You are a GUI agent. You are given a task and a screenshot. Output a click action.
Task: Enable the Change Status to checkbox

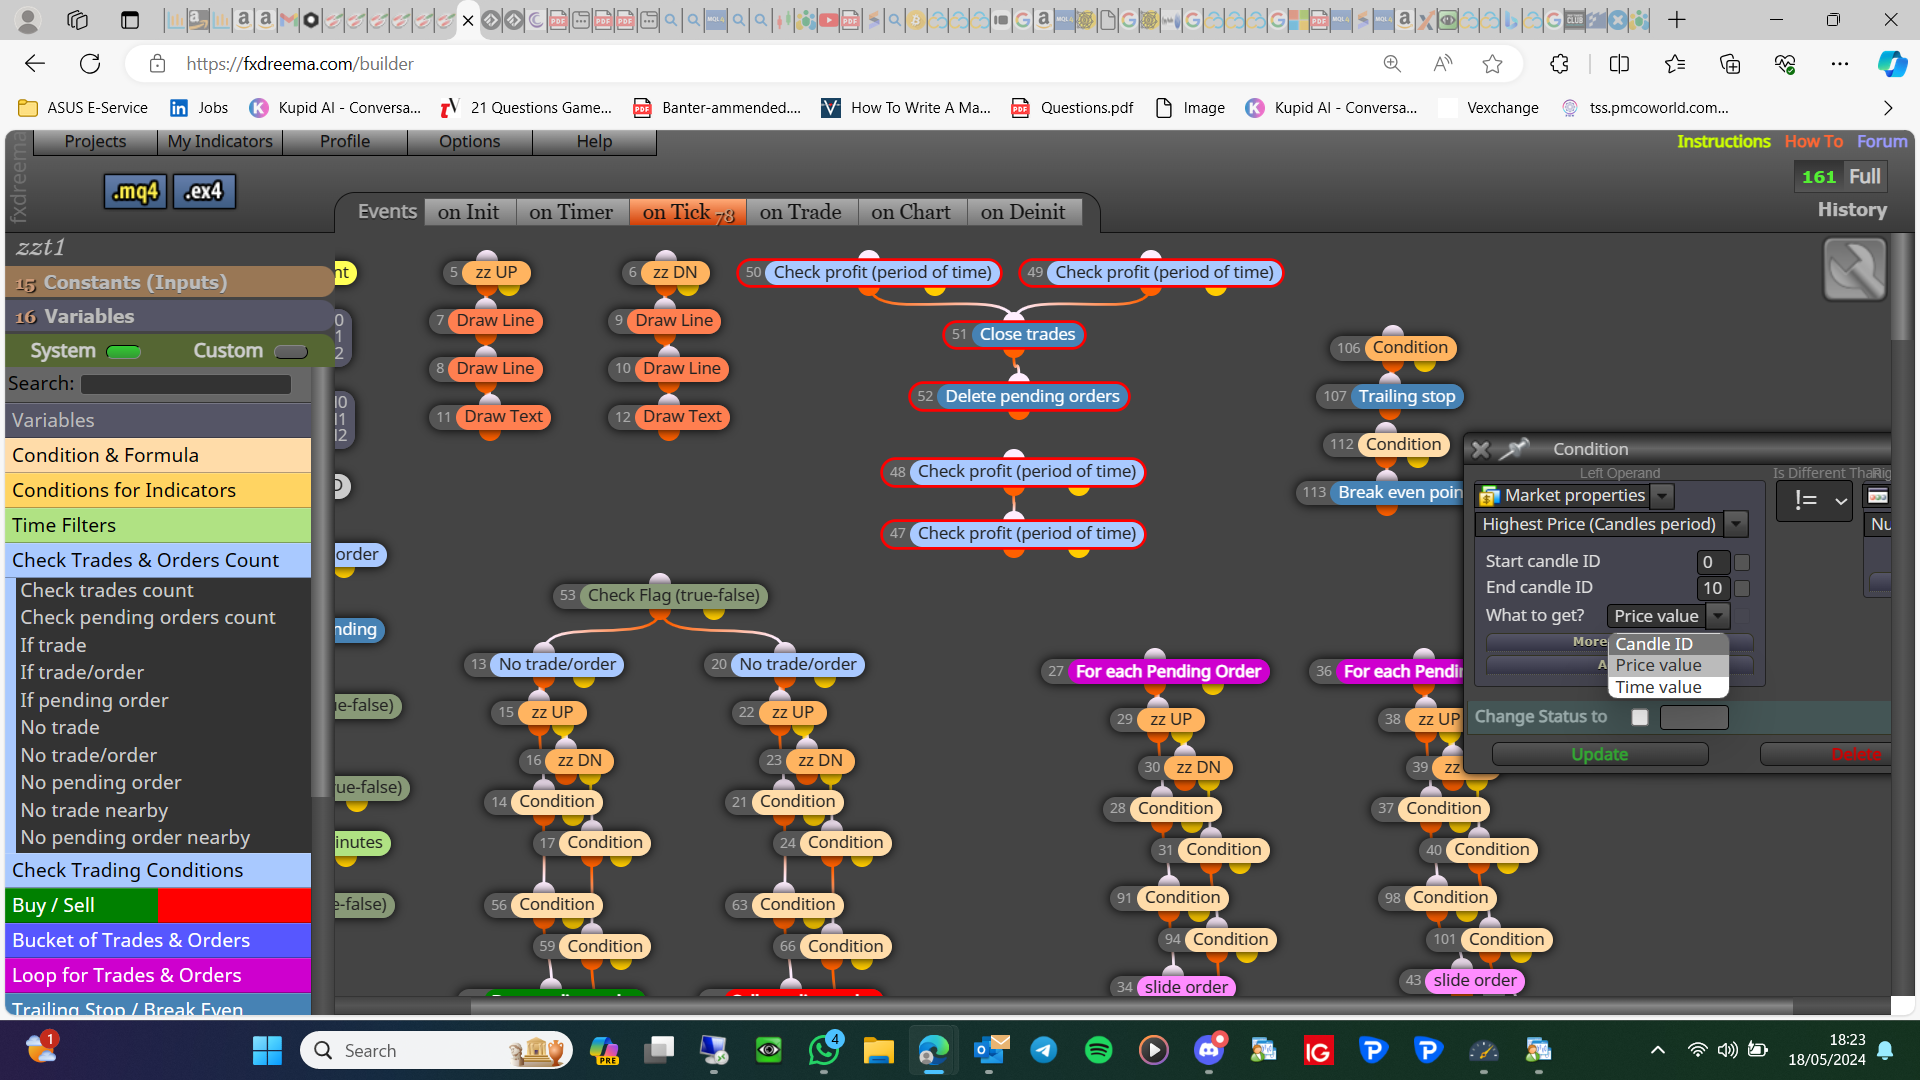click(x=1639, y=717)
